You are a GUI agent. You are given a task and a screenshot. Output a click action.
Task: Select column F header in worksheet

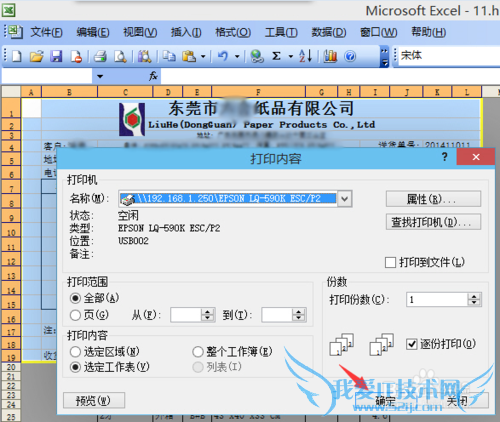point(258,92)
